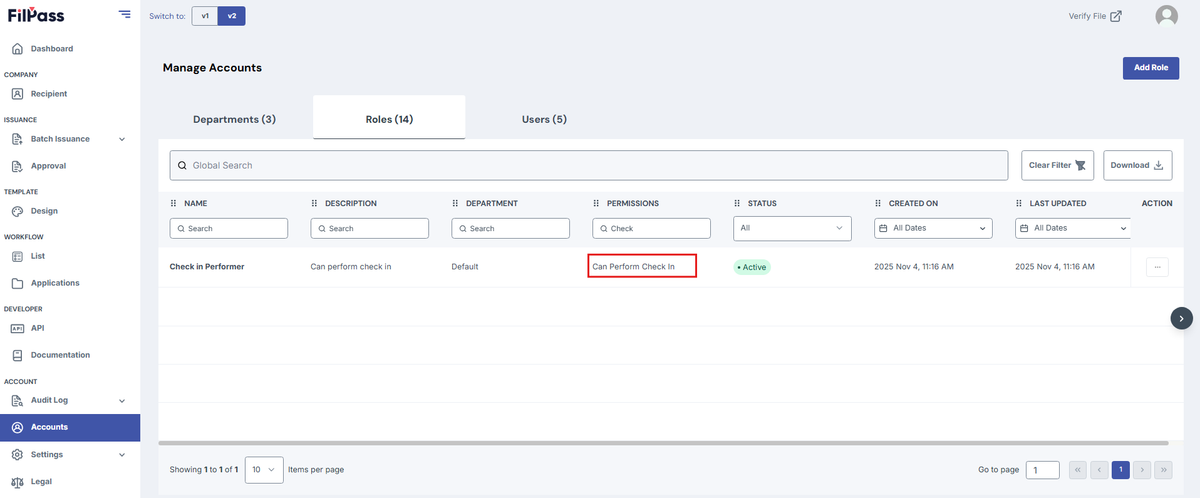The image size is (1200, 498).
Task: Click the Applications folder icon
Action: click(17, 283)
